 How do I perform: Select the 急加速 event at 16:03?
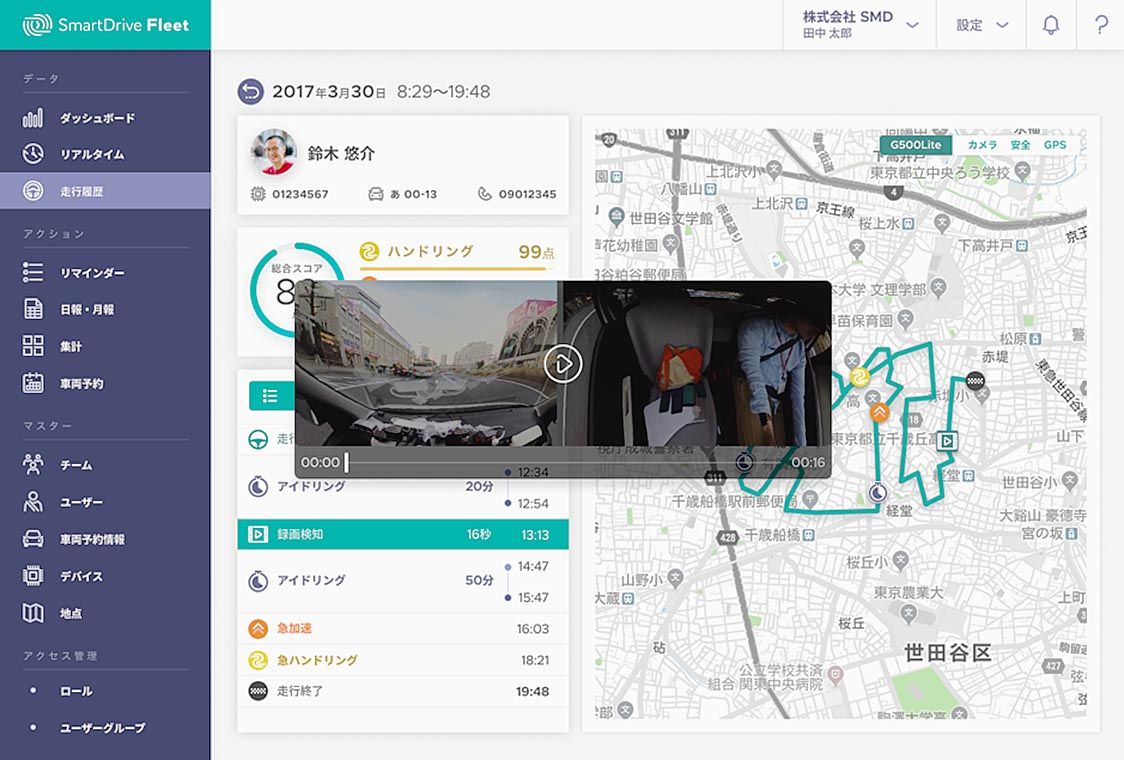tap(402, 629)
